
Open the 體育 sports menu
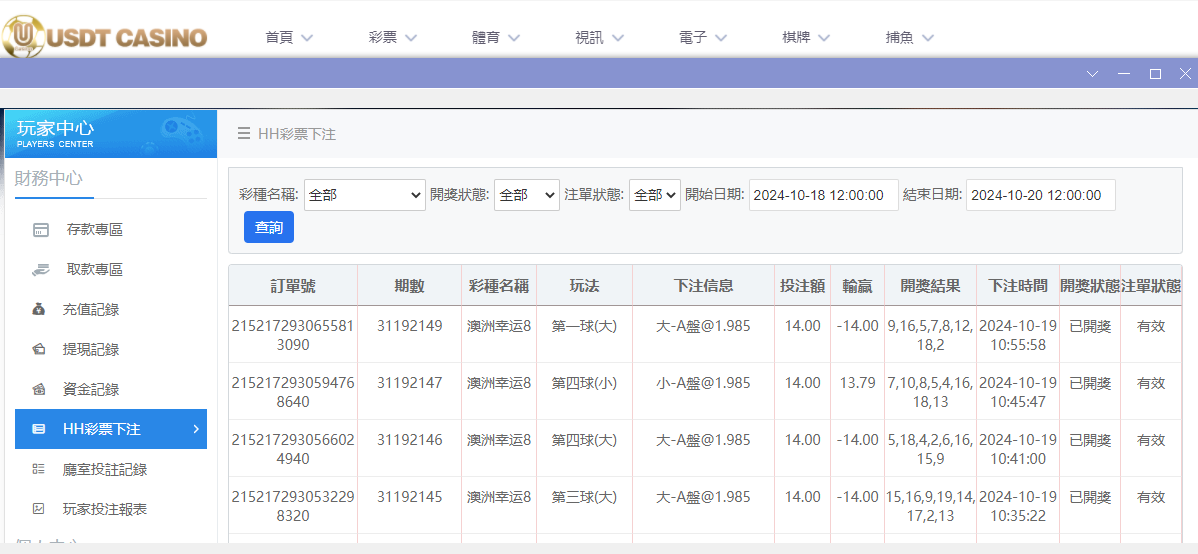(x=496, y=38)
